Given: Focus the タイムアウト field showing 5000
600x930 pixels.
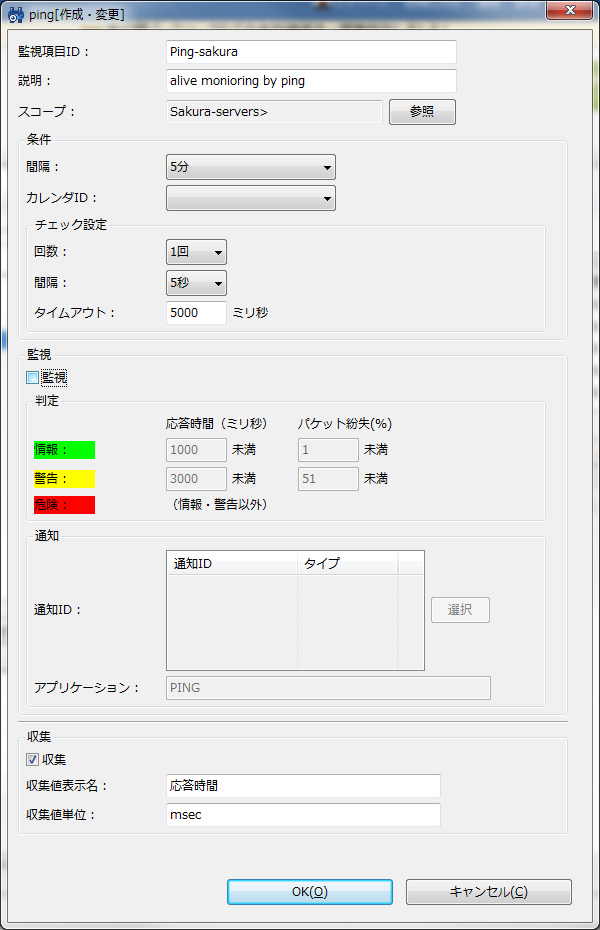Looking at the screenshot, I should click(x=196, y=312).
